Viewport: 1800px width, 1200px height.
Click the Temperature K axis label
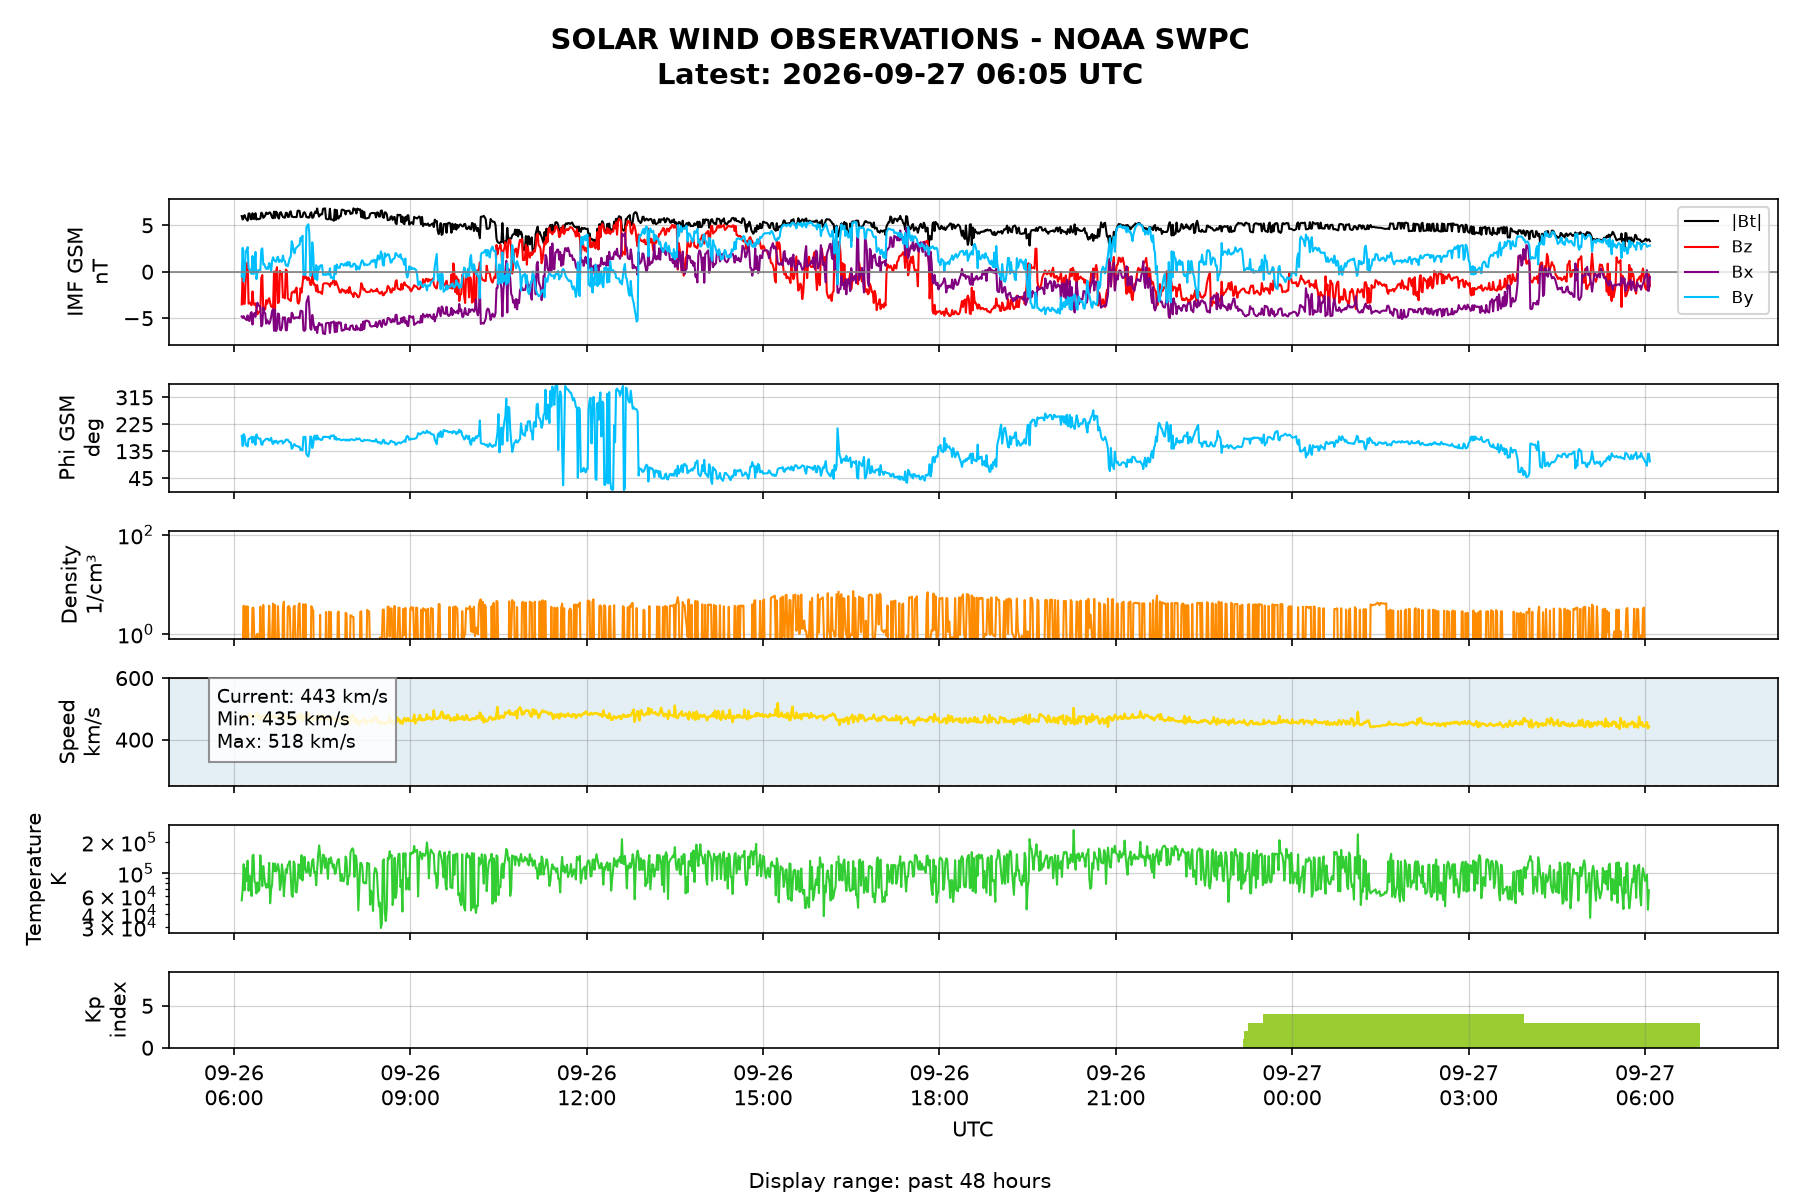tap(47, 879)
